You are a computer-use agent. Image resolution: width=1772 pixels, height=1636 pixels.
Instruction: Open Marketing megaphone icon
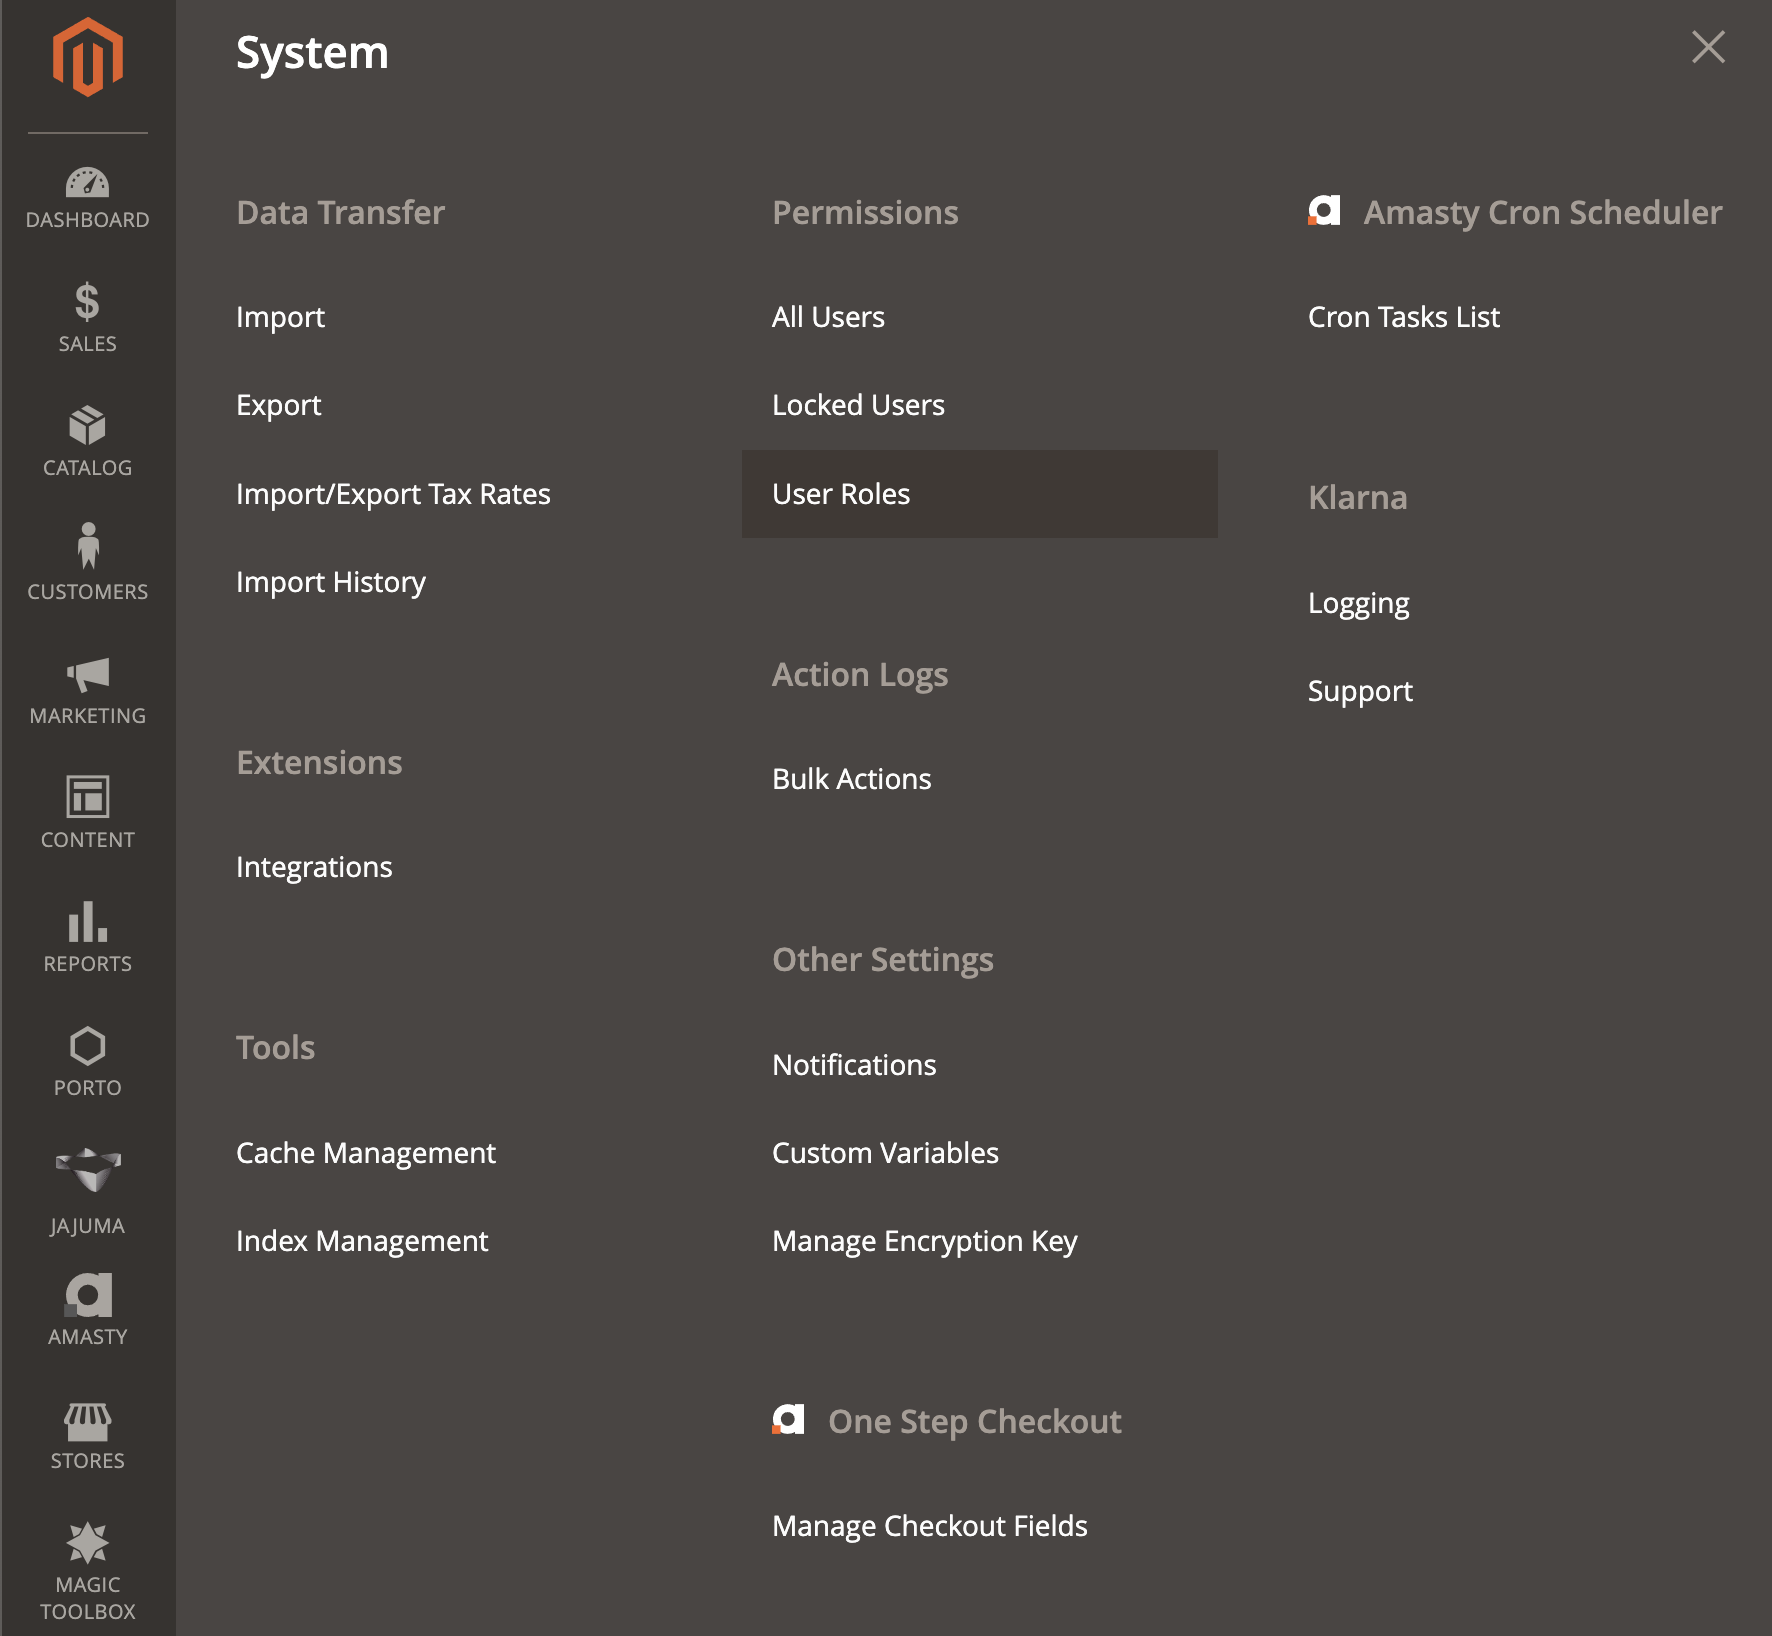88,675
